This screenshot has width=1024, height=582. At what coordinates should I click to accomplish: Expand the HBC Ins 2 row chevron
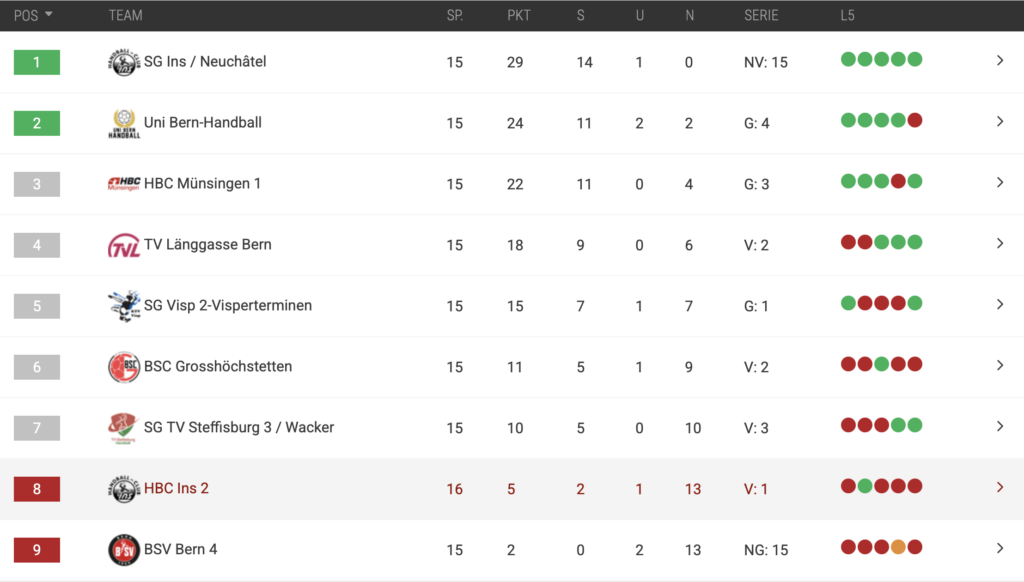point(1000,488)
